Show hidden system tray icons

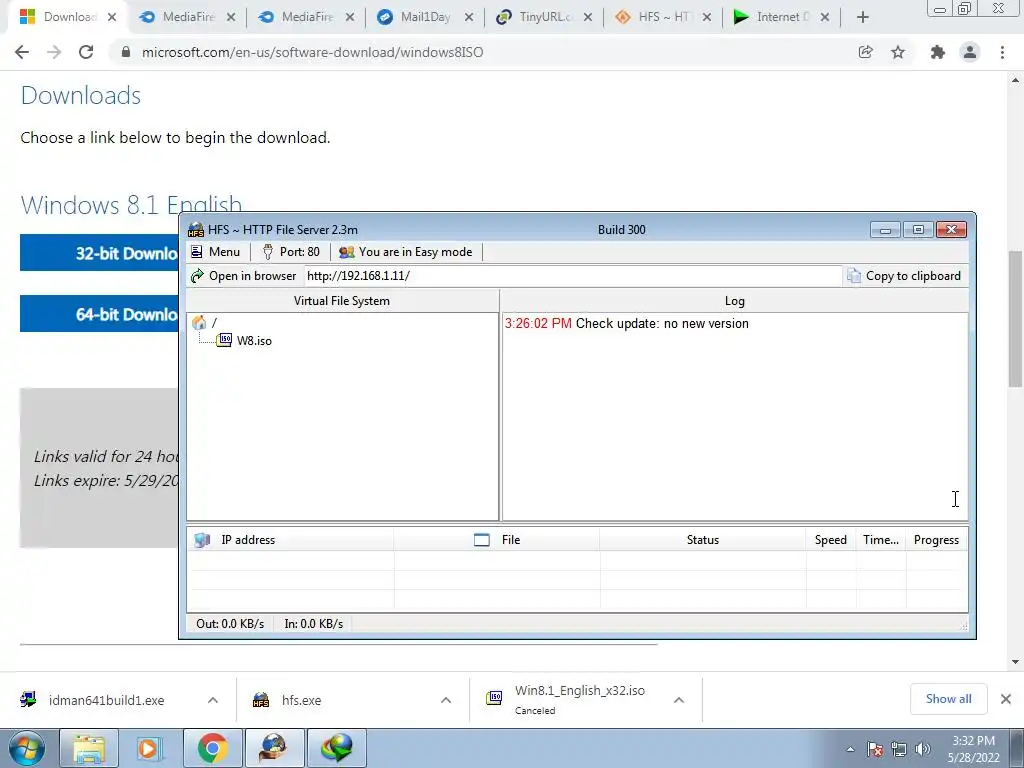click(x=850, y=749)
